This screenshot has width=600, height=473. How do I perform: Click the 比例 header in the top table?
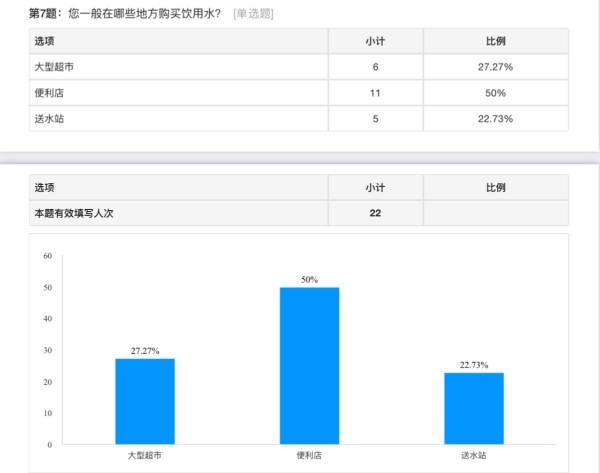(x=496, y=41)
